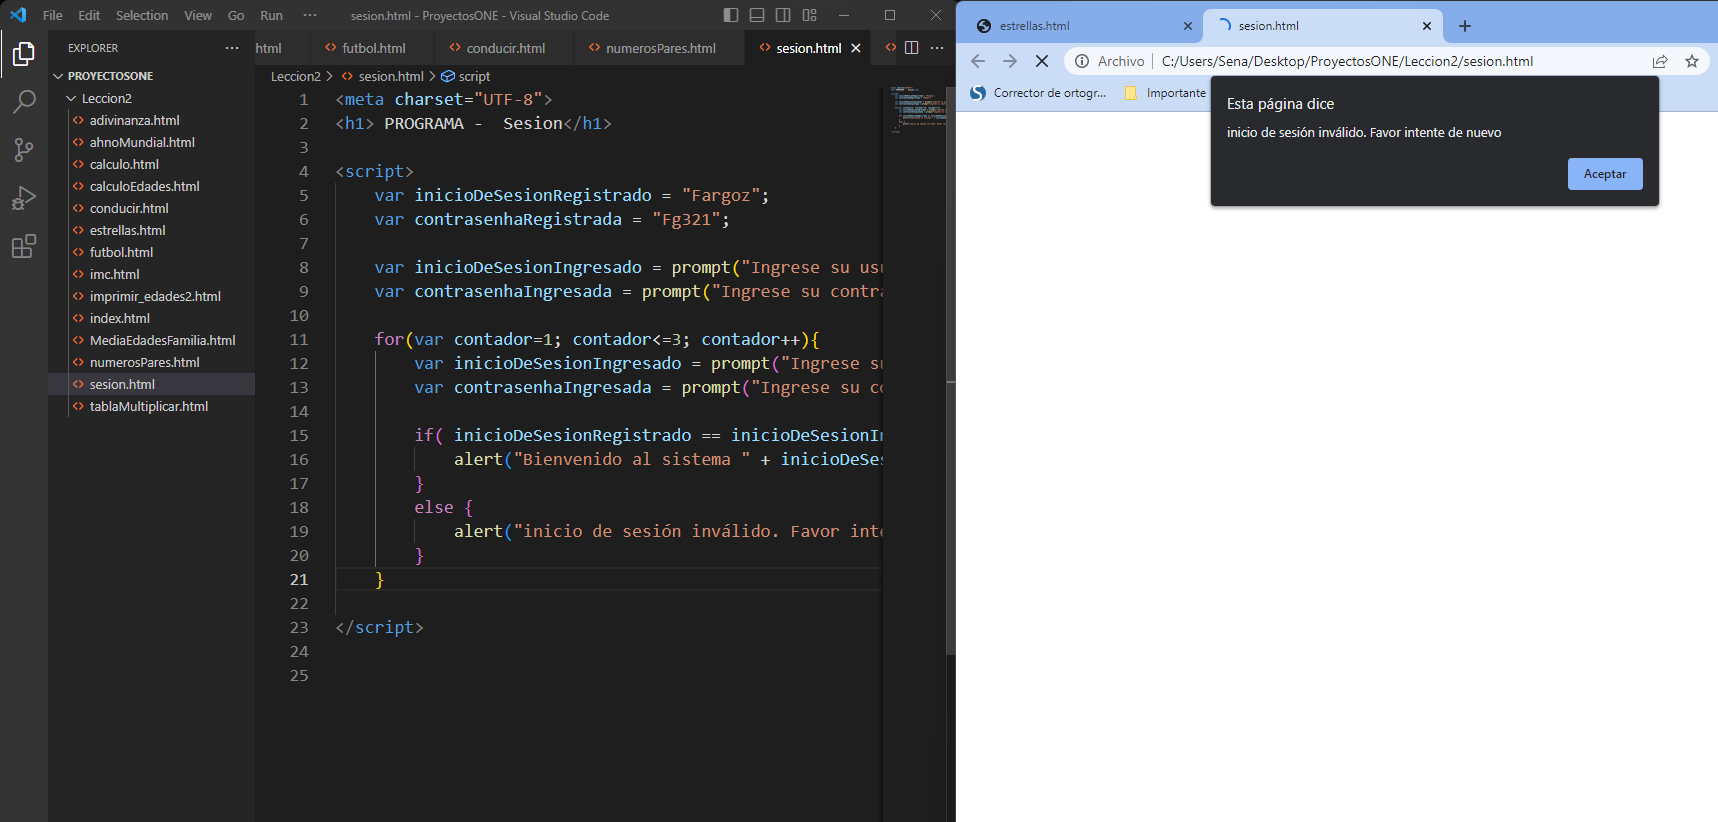
Task: Open the Importante bookmark folder
Action: click(x=1166, y=93)
